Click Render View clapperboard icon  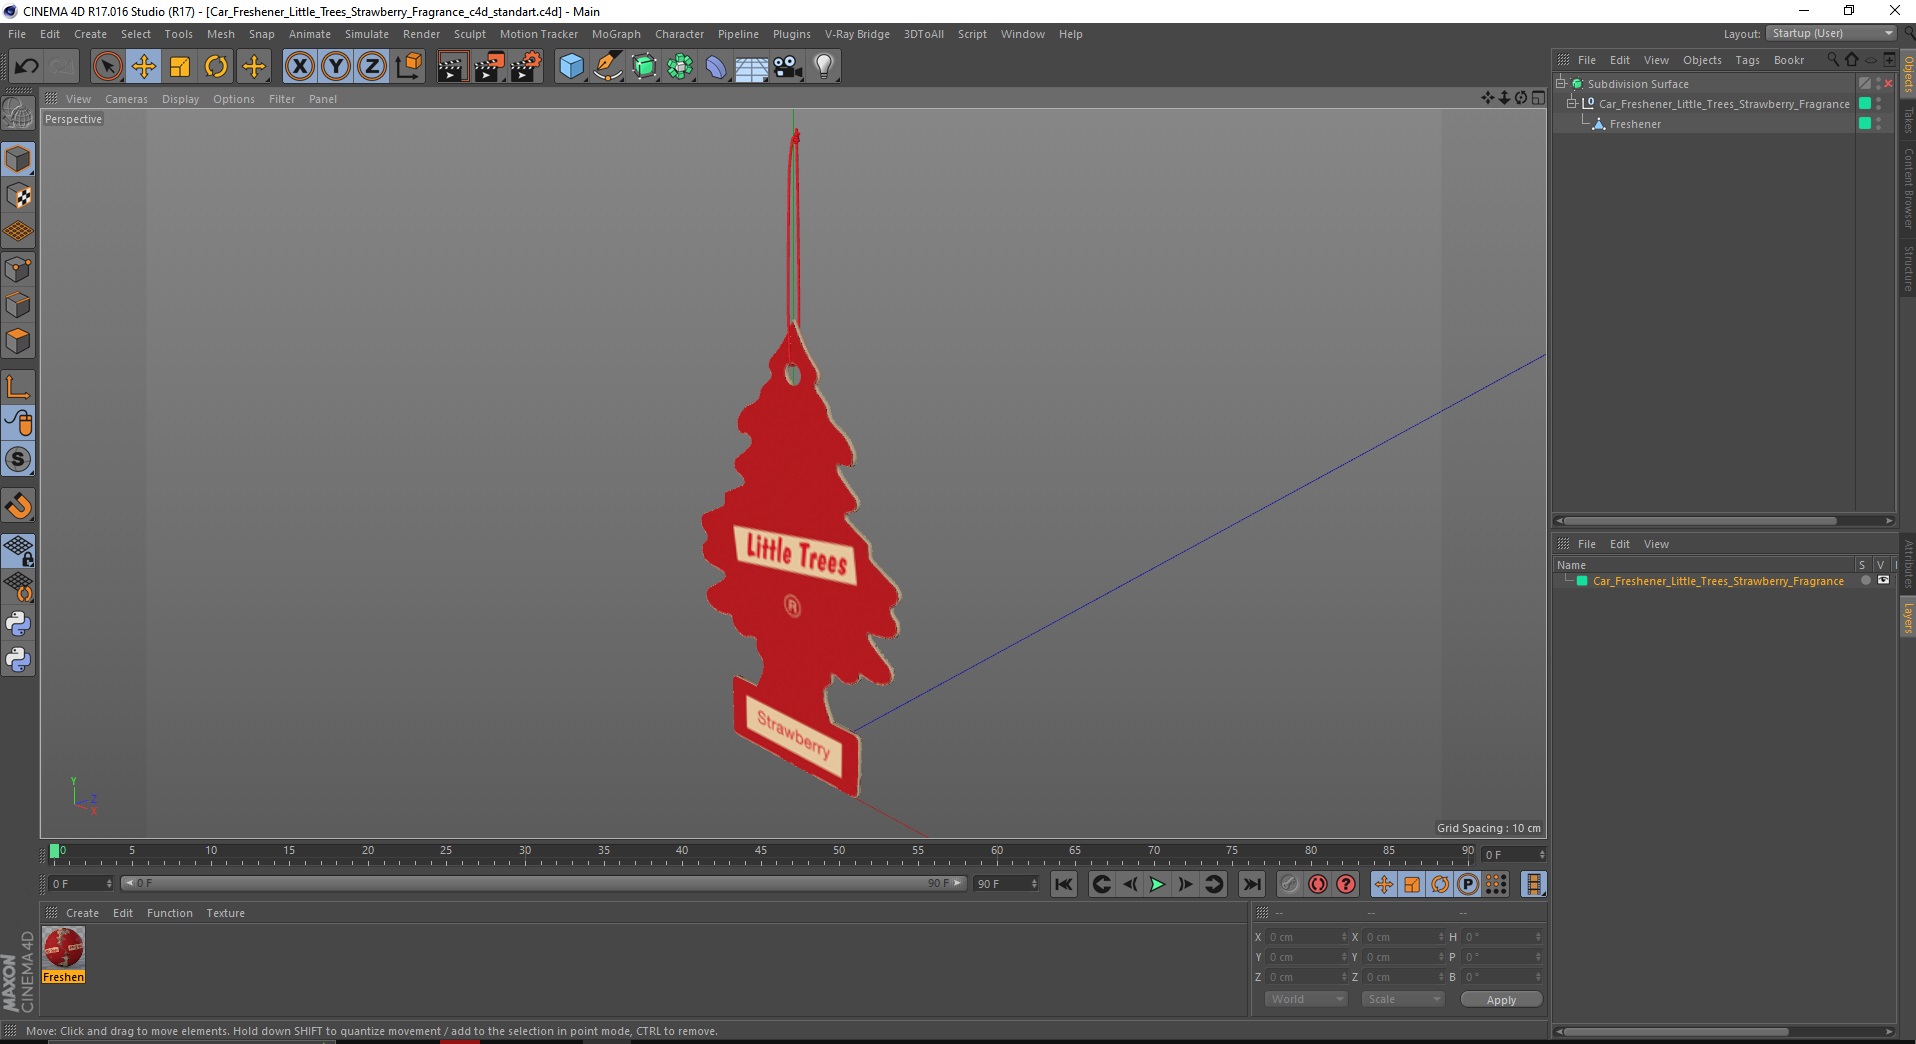click(452, 67)
